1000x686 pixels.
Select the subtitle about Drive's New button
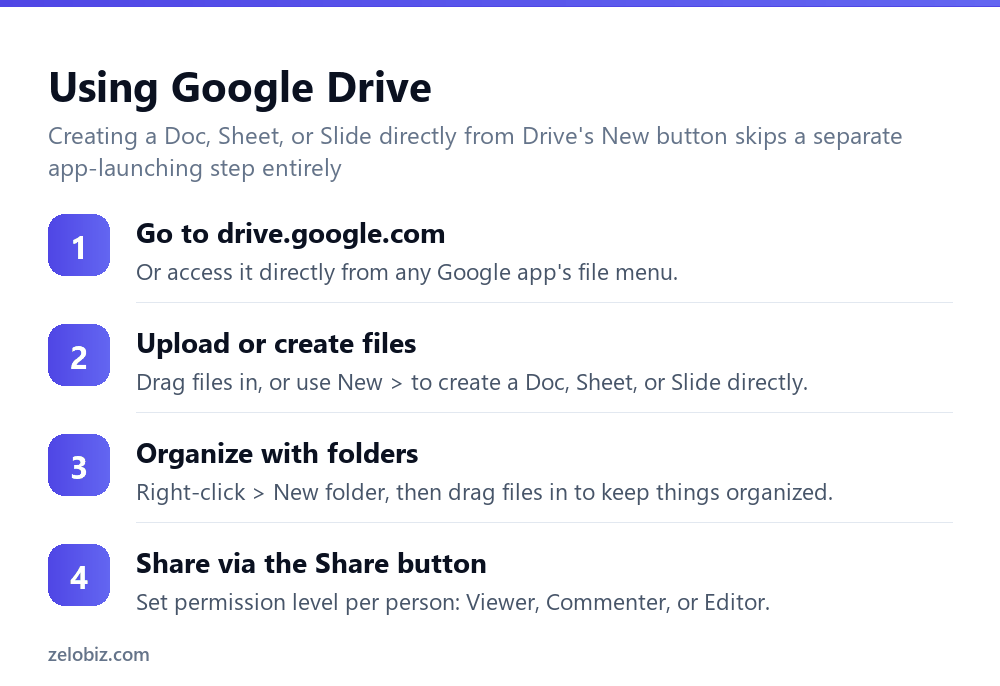click(475, 152)
